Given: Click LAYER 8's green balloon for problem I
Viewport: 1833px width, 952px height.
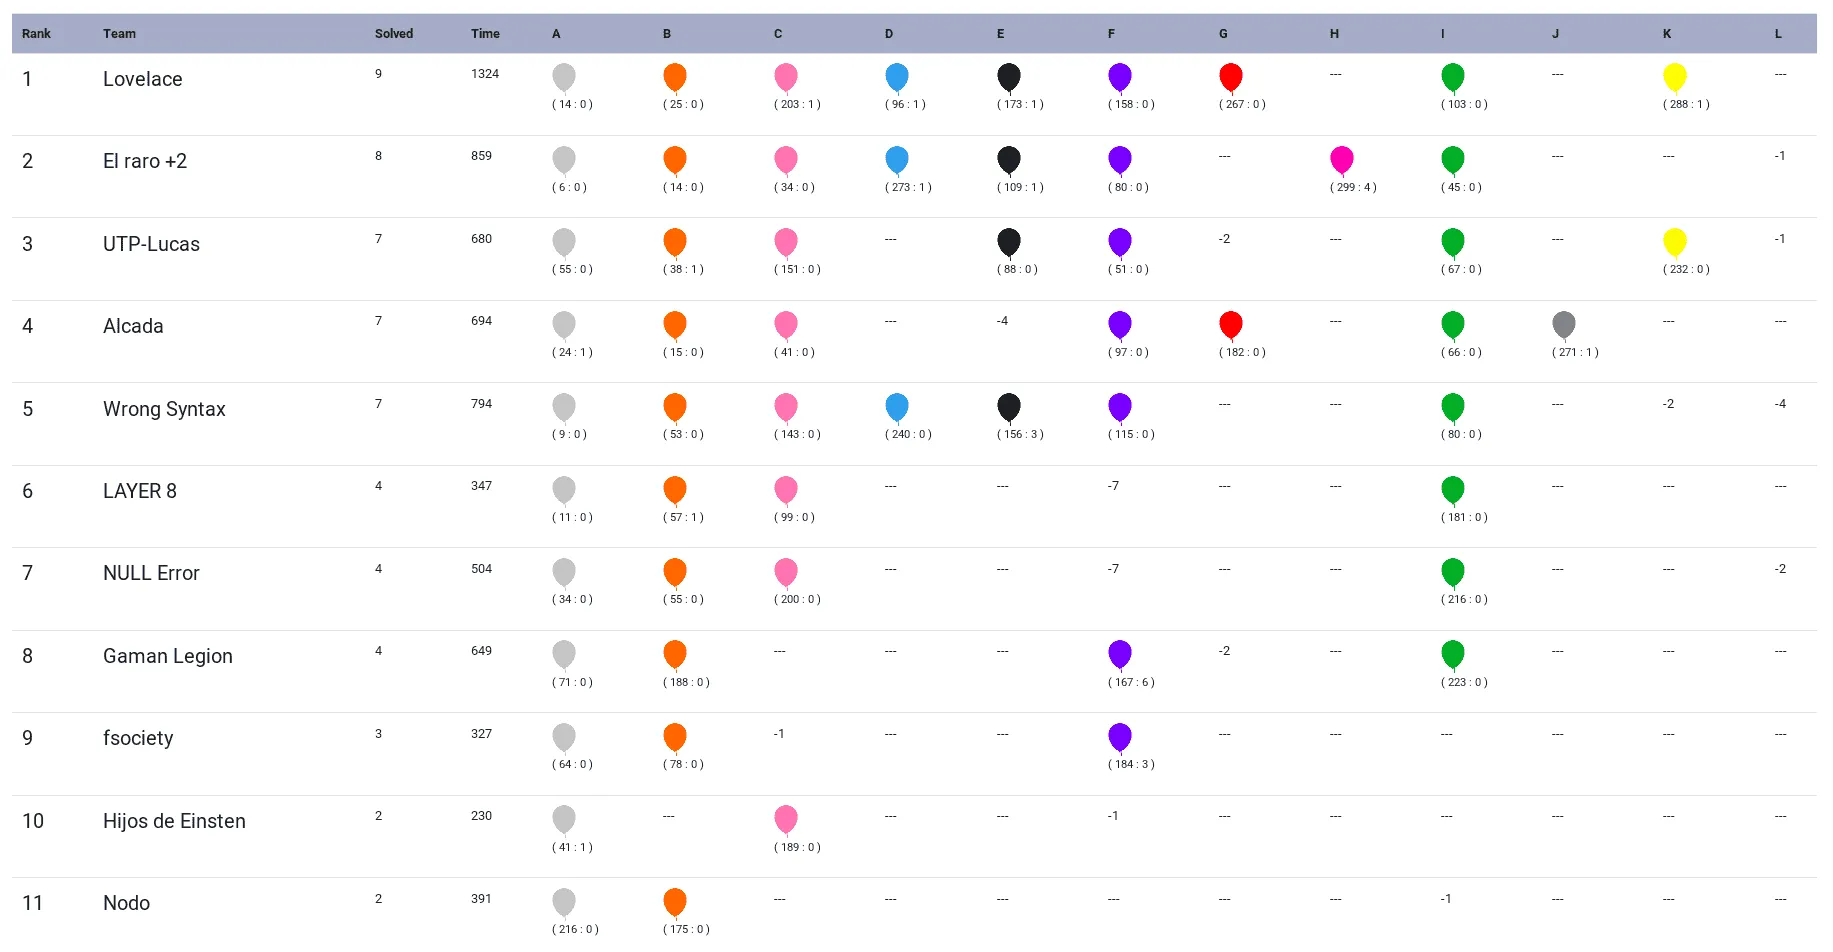Looking at the screenshot, I should click(1452, 490).
